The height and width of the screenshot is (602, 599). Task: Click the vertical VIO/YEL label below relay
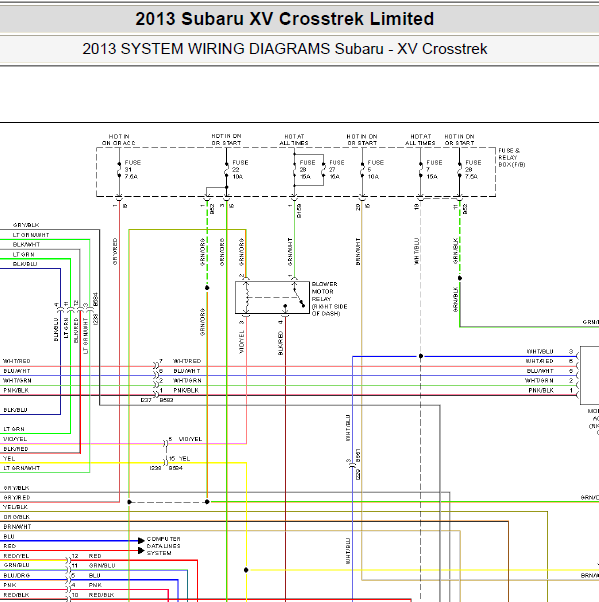coord(242,342)
